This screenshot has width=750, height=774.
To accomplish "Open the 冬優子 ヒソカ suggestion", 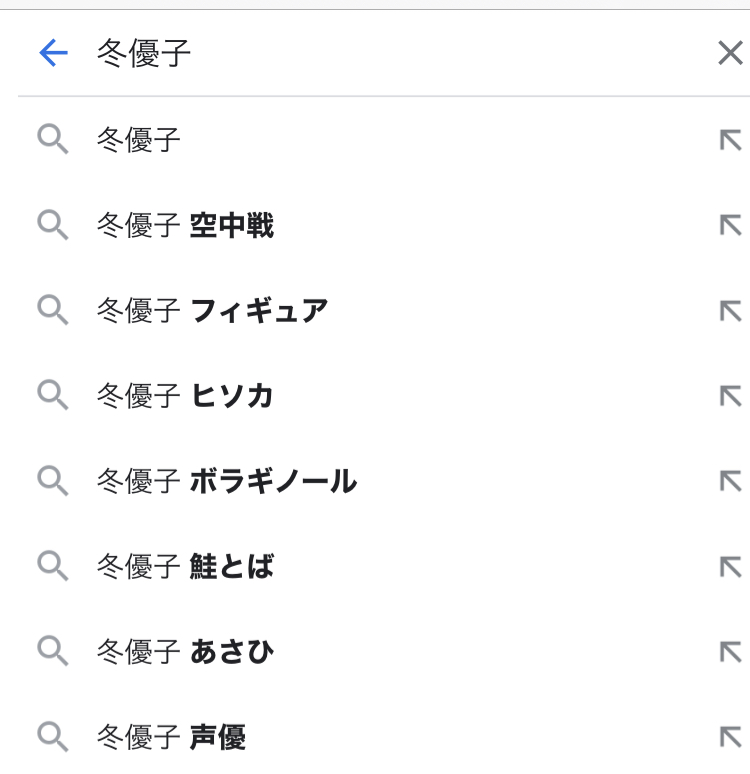I will click(185, 396).
